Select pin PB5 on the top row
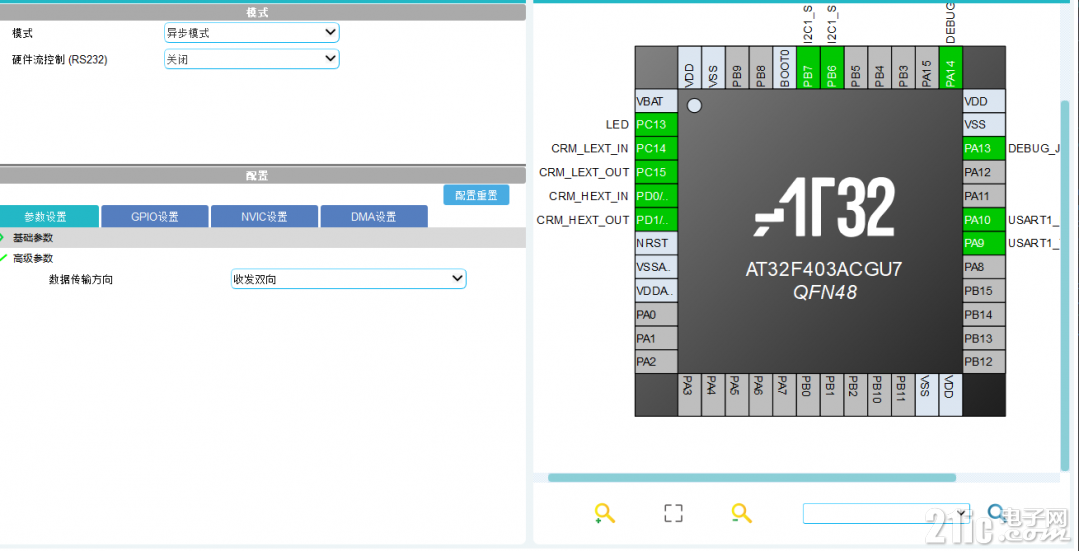This screenshot has width=1079, height=551. 855,67
